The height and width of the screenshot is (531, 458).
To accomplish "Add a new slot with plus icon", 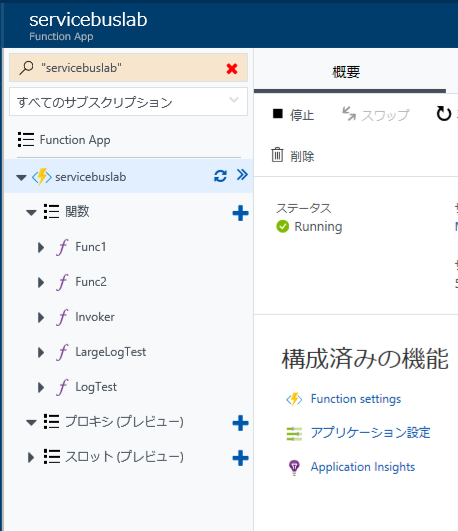I will click(241, 458).
